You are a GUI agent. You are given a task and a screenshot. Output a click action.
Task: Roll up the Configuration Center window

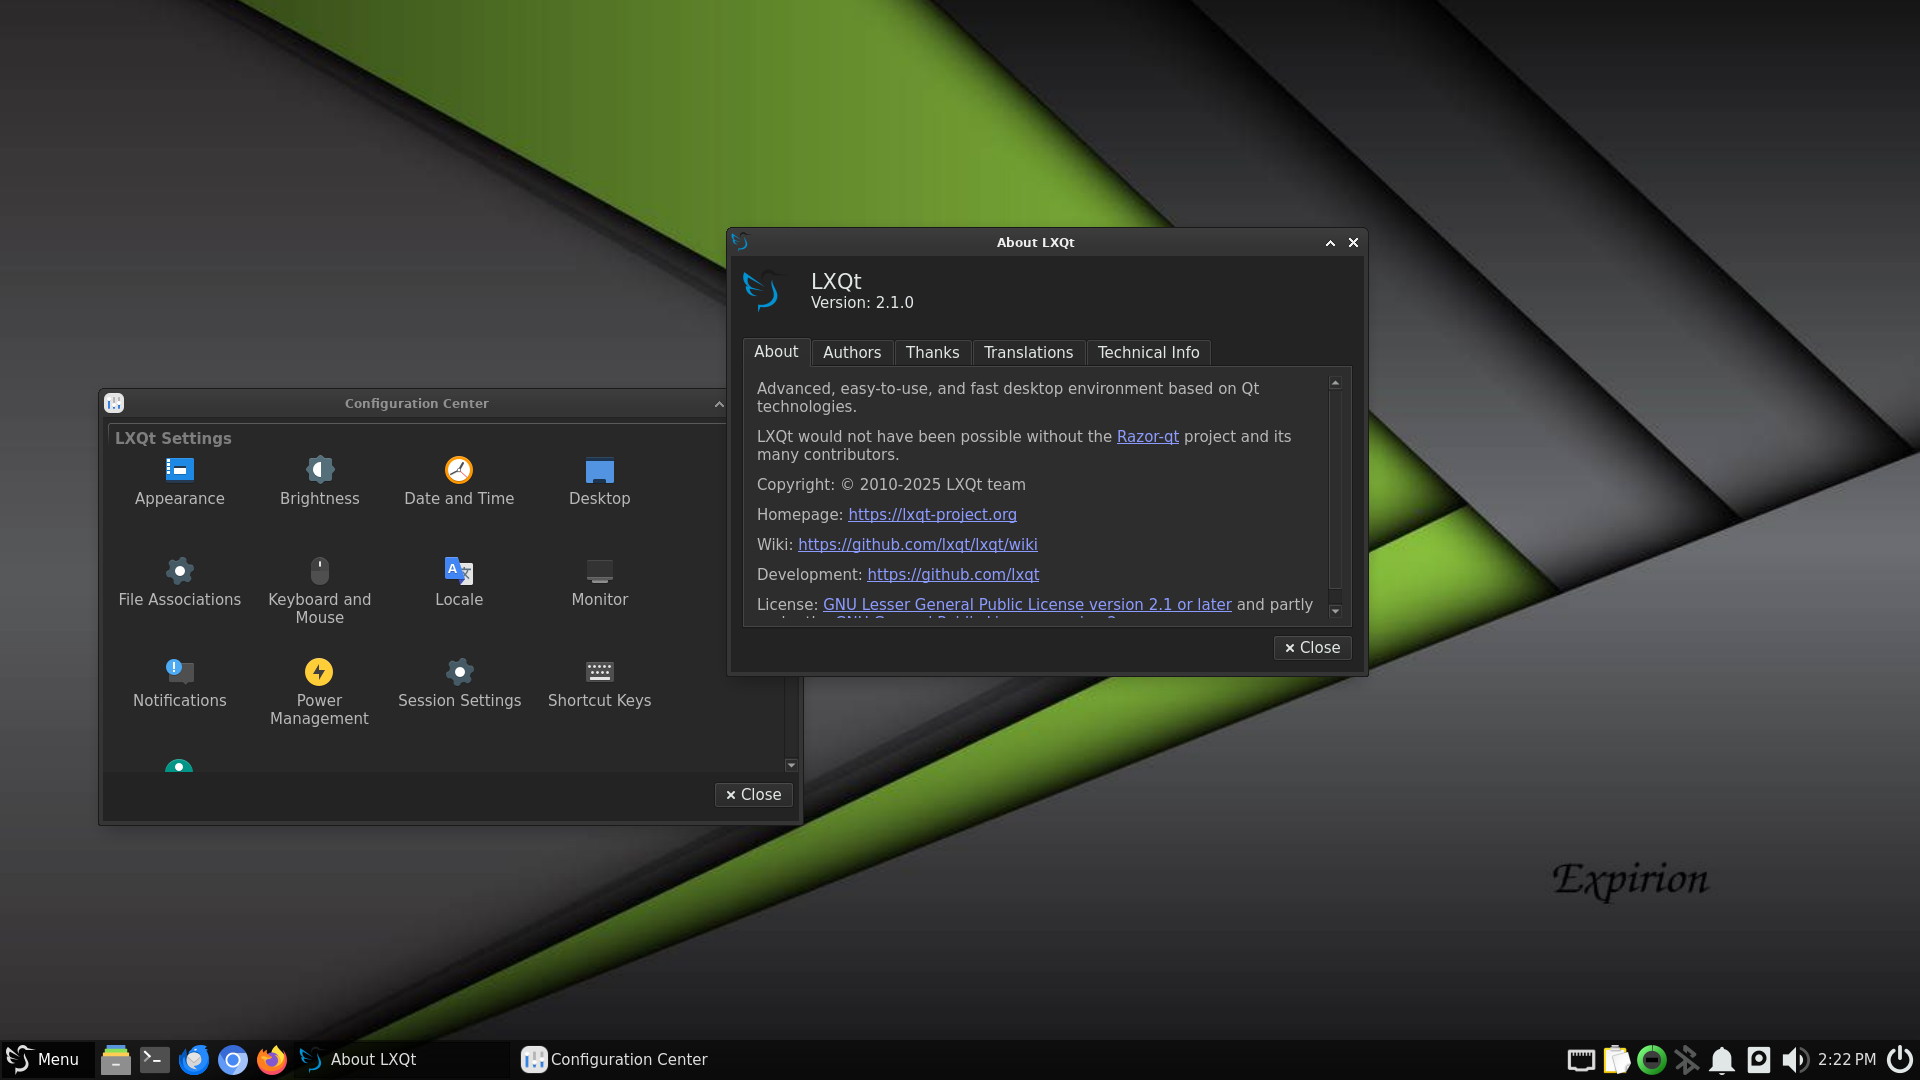click(x=719, y=404)
